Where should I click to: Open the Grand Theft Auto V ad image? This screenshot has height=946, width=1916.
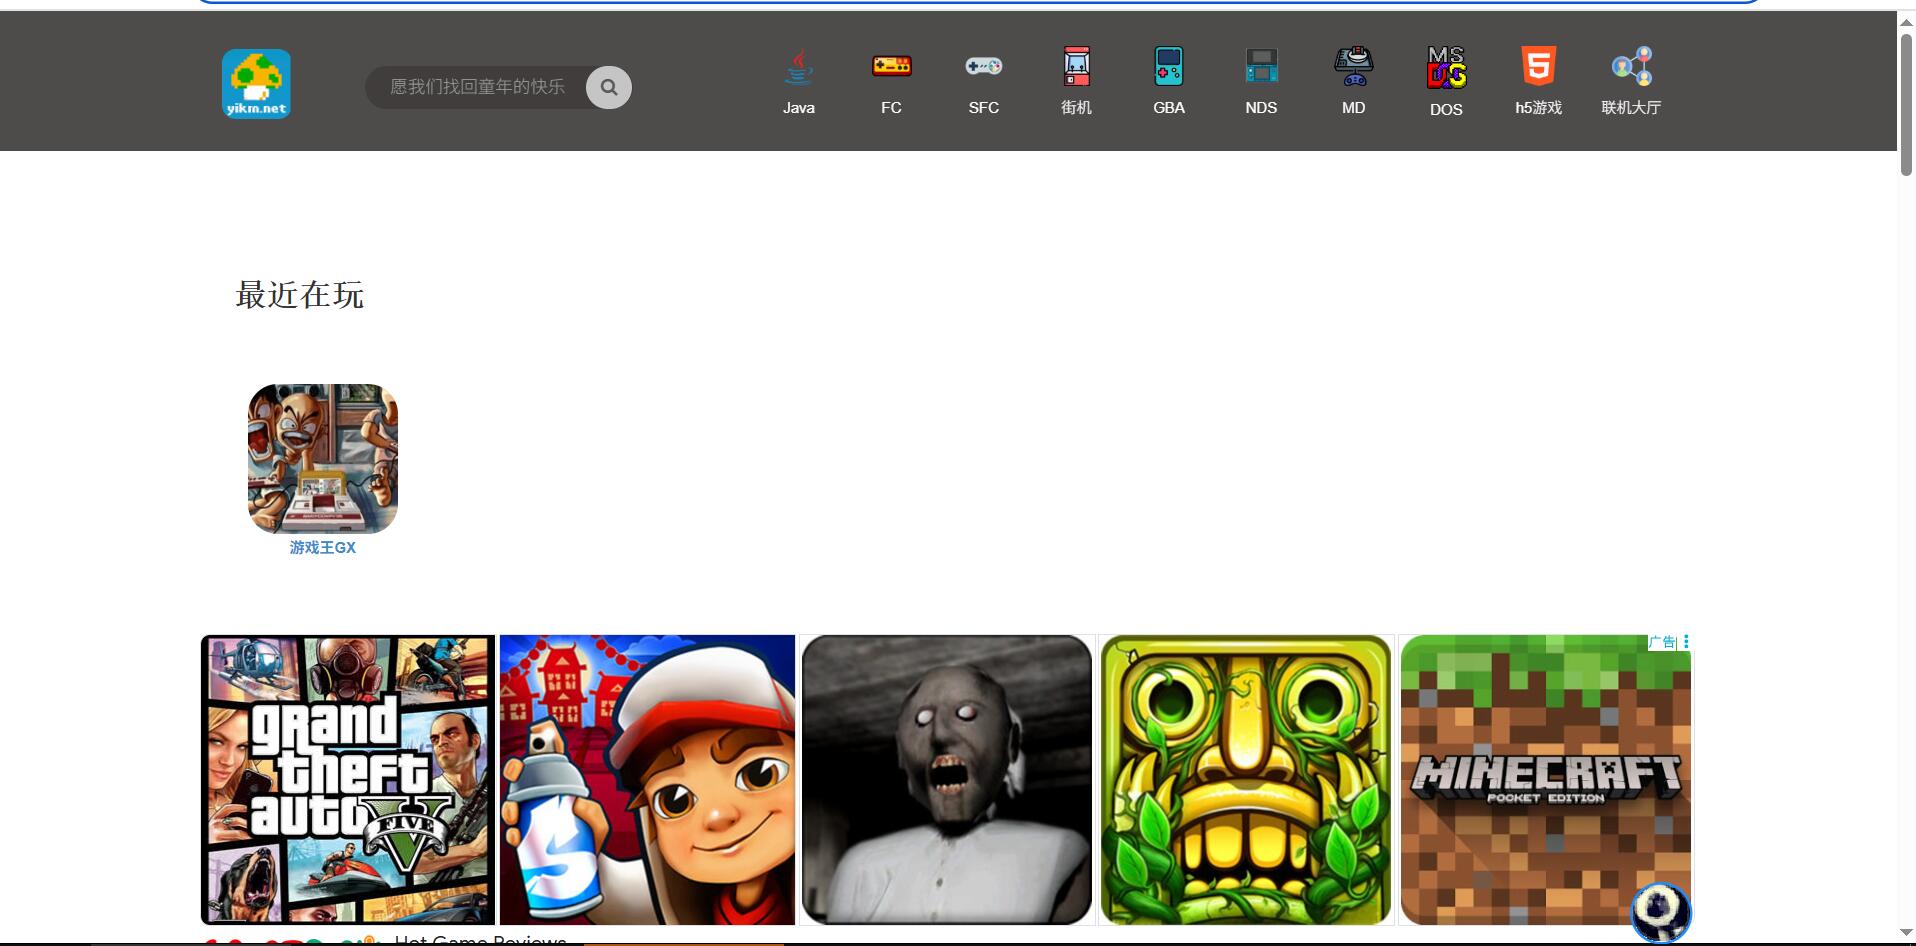[x=348, y=780]
